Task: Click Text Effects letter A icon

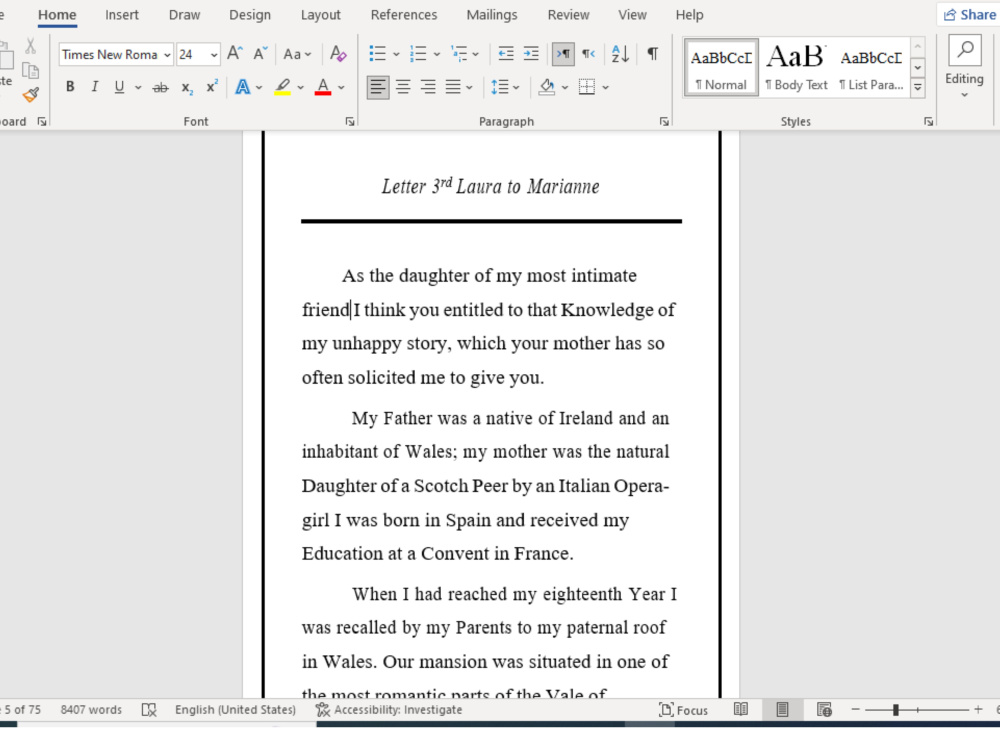Action: click(x=242, y=87)
